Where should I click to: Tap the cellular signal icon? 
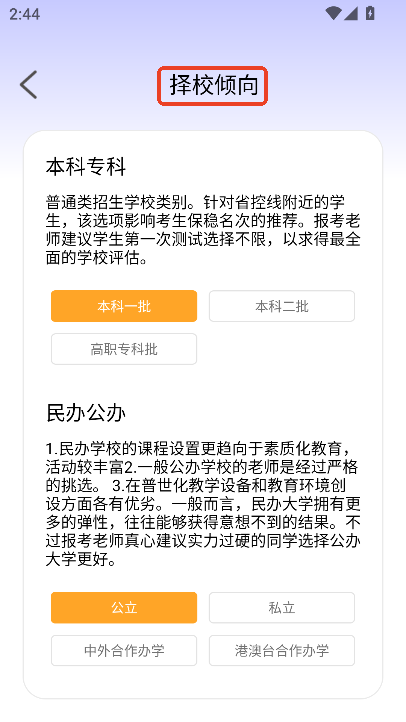tap(351, 14)
